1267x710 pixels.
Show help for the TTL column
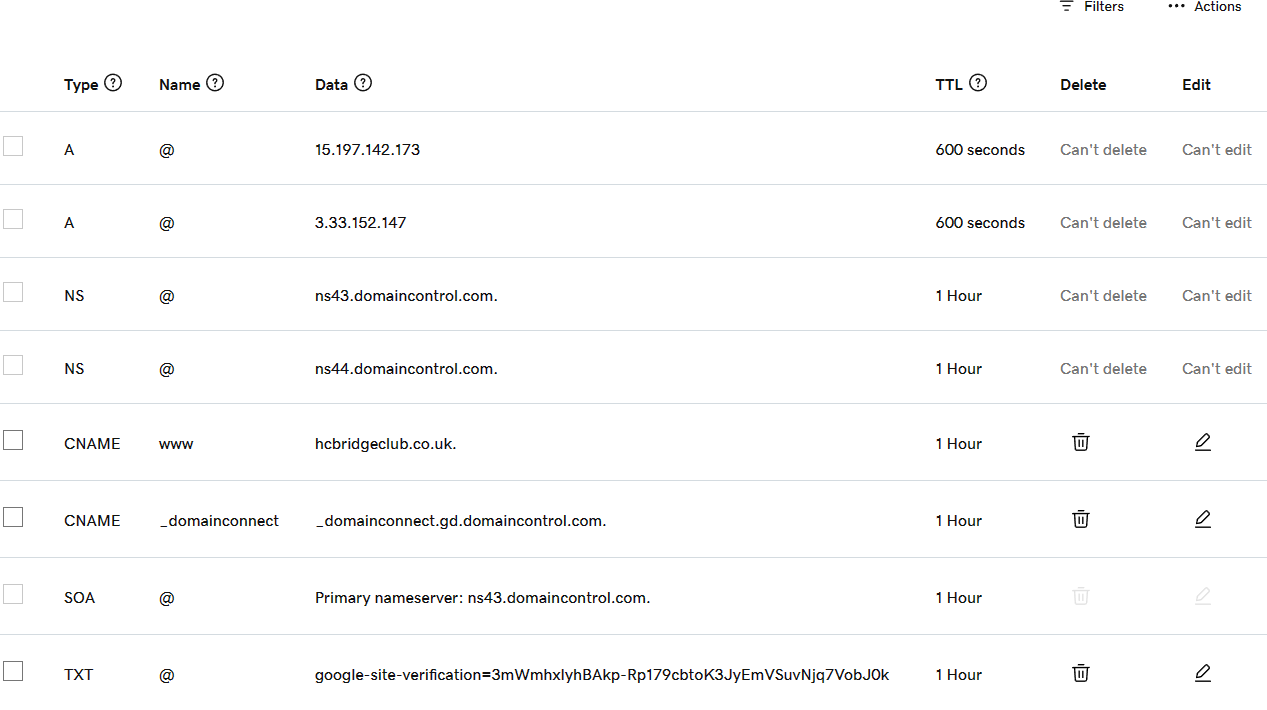point(978,83)
